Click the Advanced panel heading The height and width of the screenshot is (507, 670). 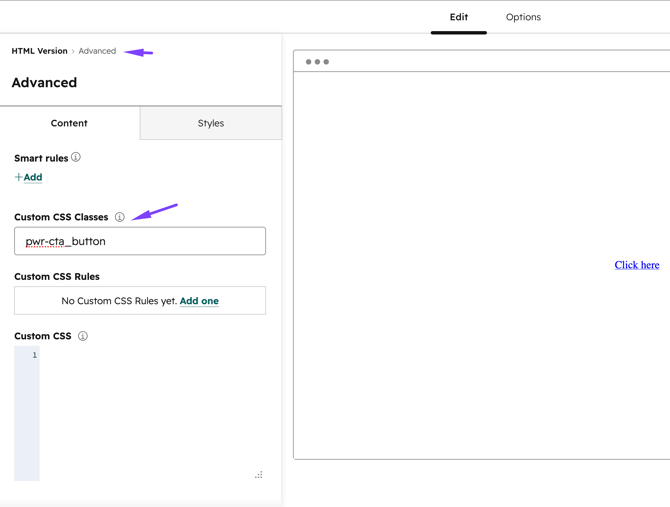tap(44, 82)
